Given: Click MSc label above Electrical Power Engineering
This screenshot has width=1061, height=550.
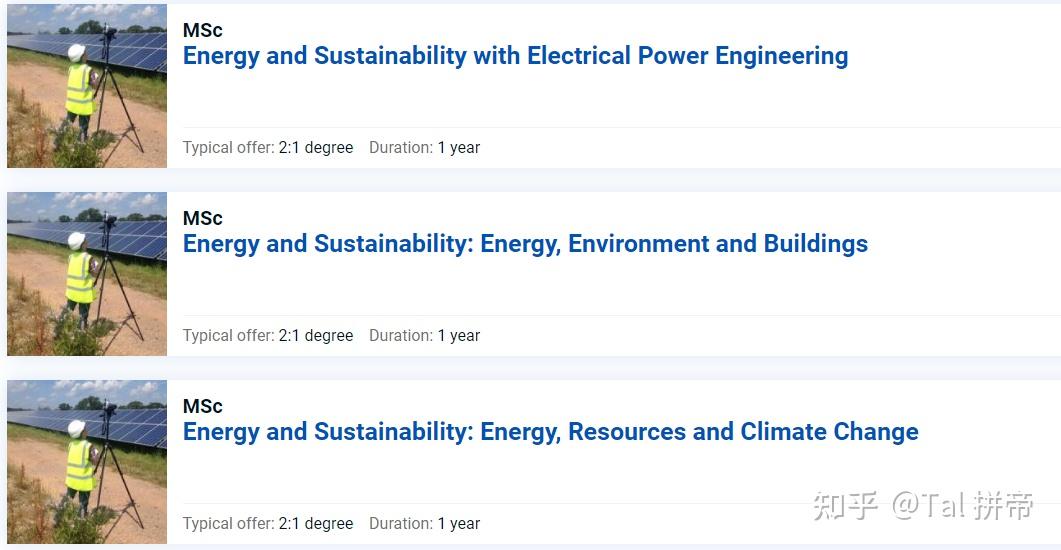Looking at the screenshot, I should tap(203, 30).
